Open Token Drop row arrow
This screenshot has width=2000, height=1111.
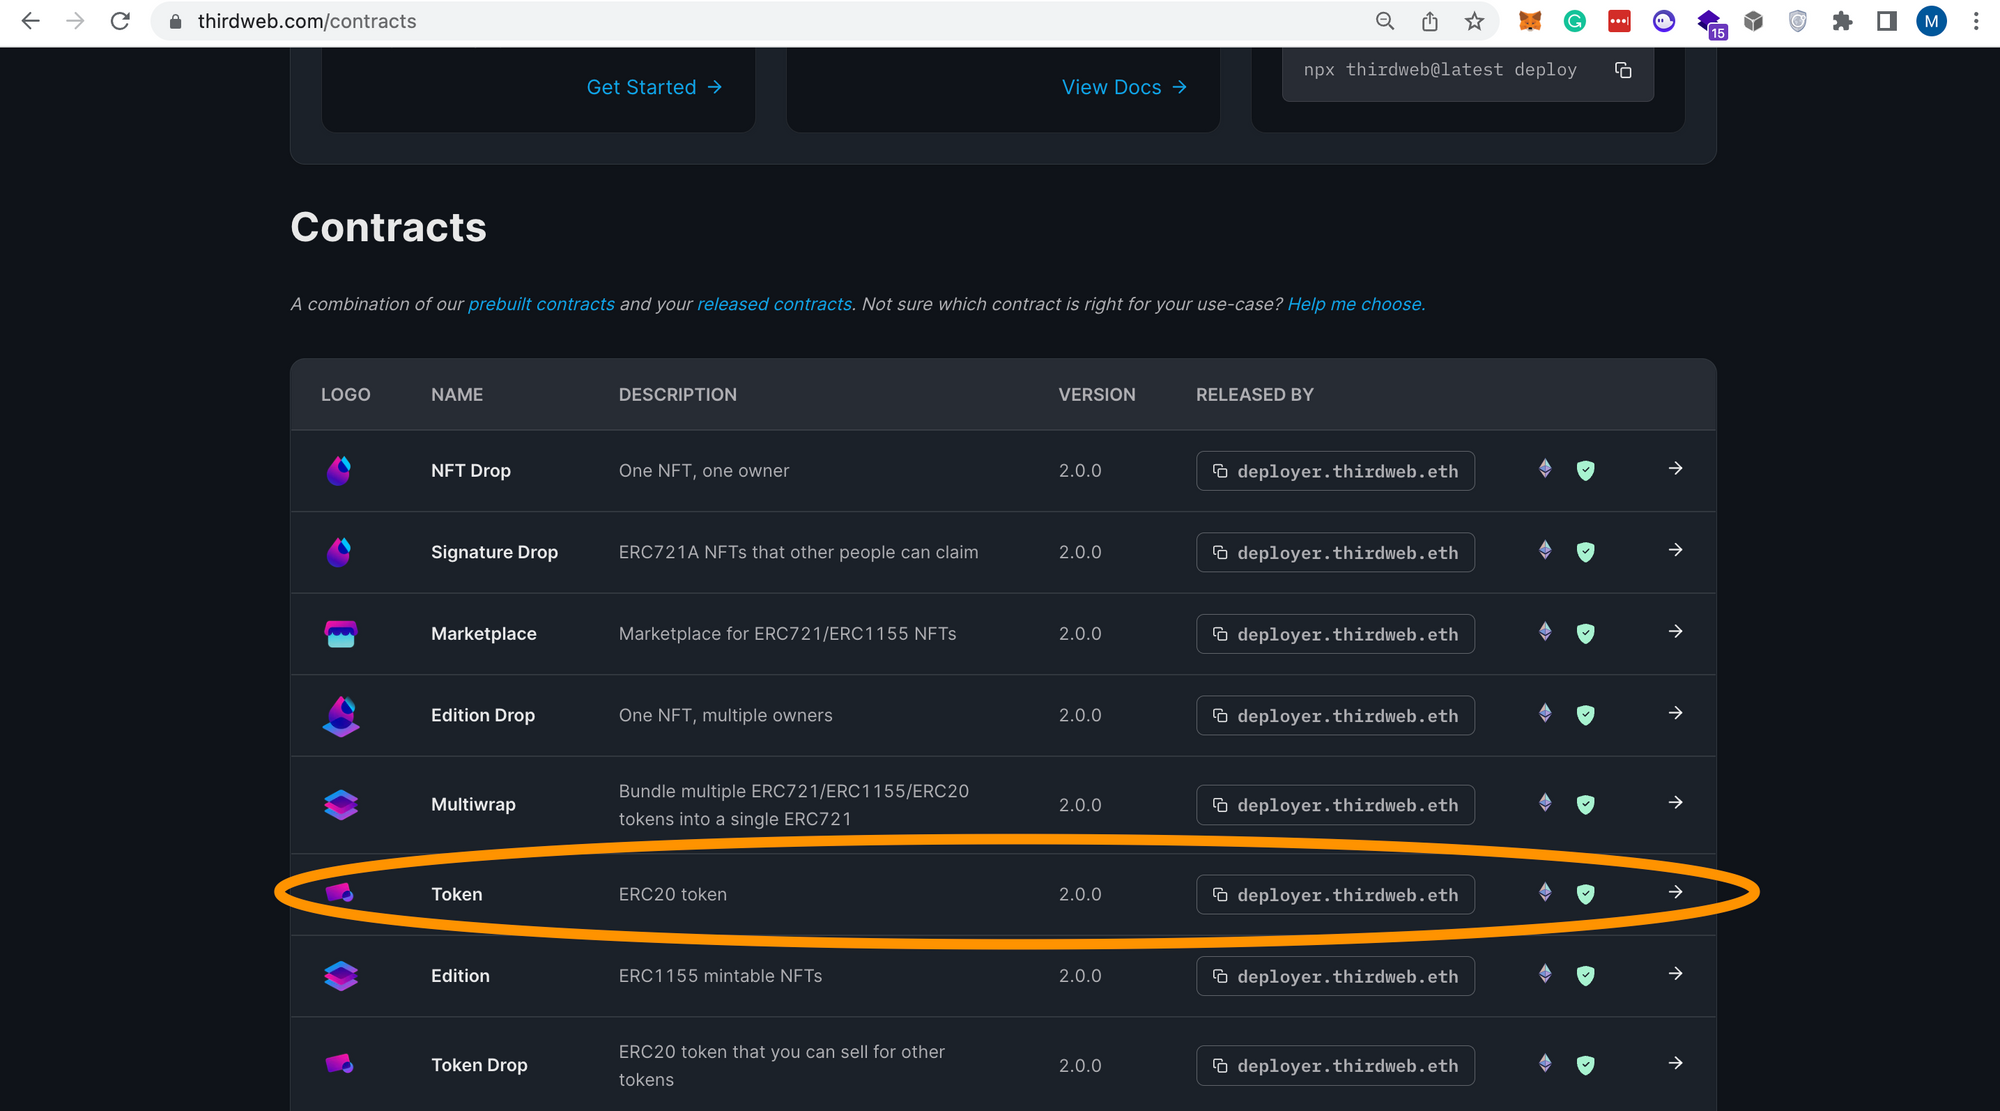pyautogui.click(x=1675, y=1063)
